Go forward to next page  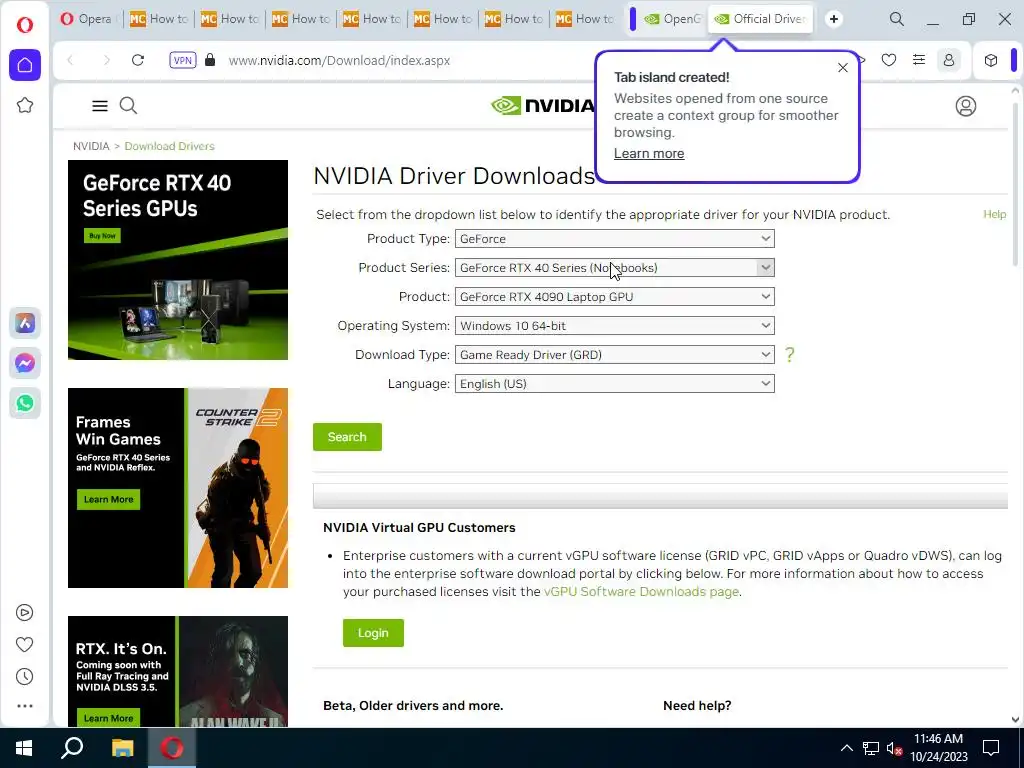[106, 60]
